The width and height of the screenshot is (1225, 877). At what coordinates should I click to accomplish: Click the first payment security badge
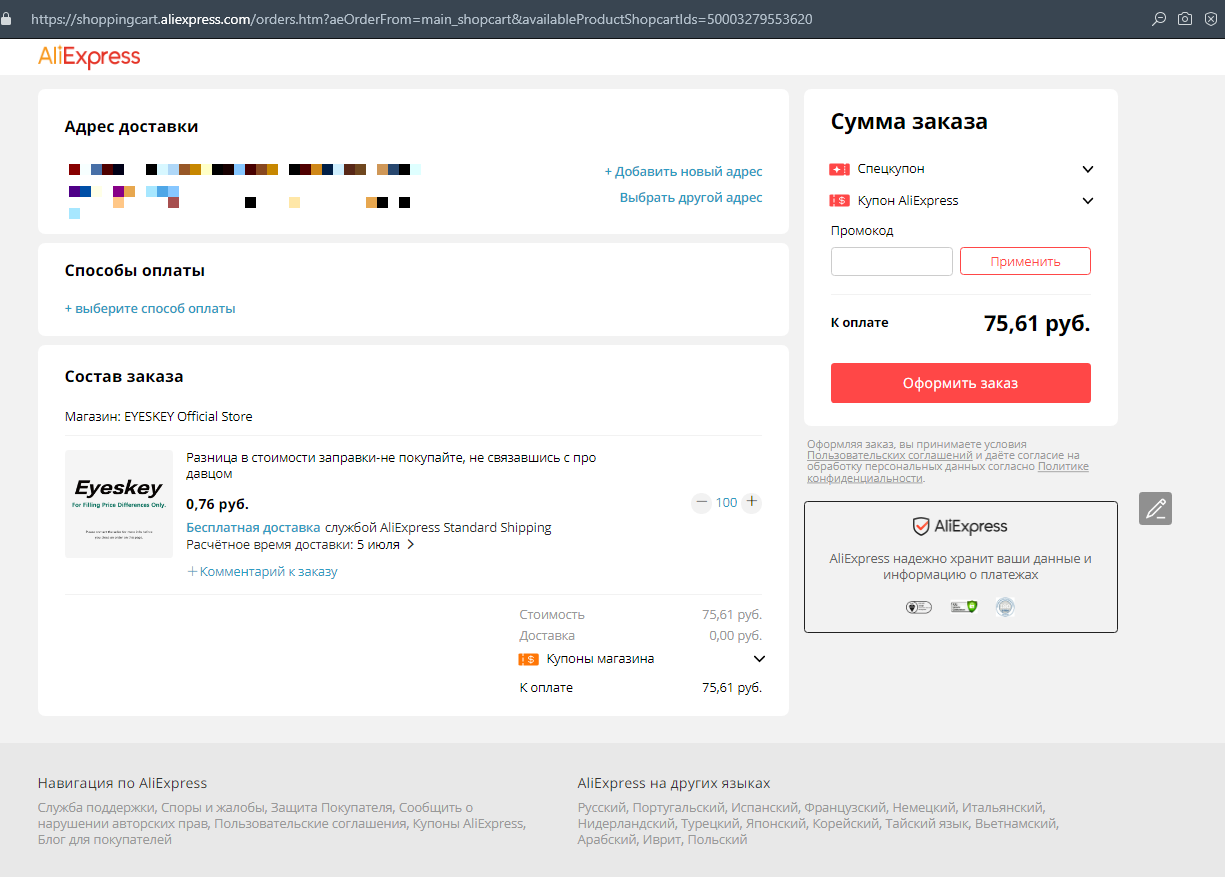[x=918, y=607]
